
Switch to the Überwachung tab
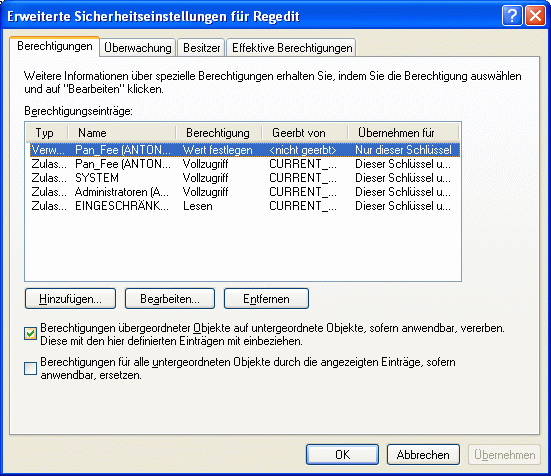(138, 48)
